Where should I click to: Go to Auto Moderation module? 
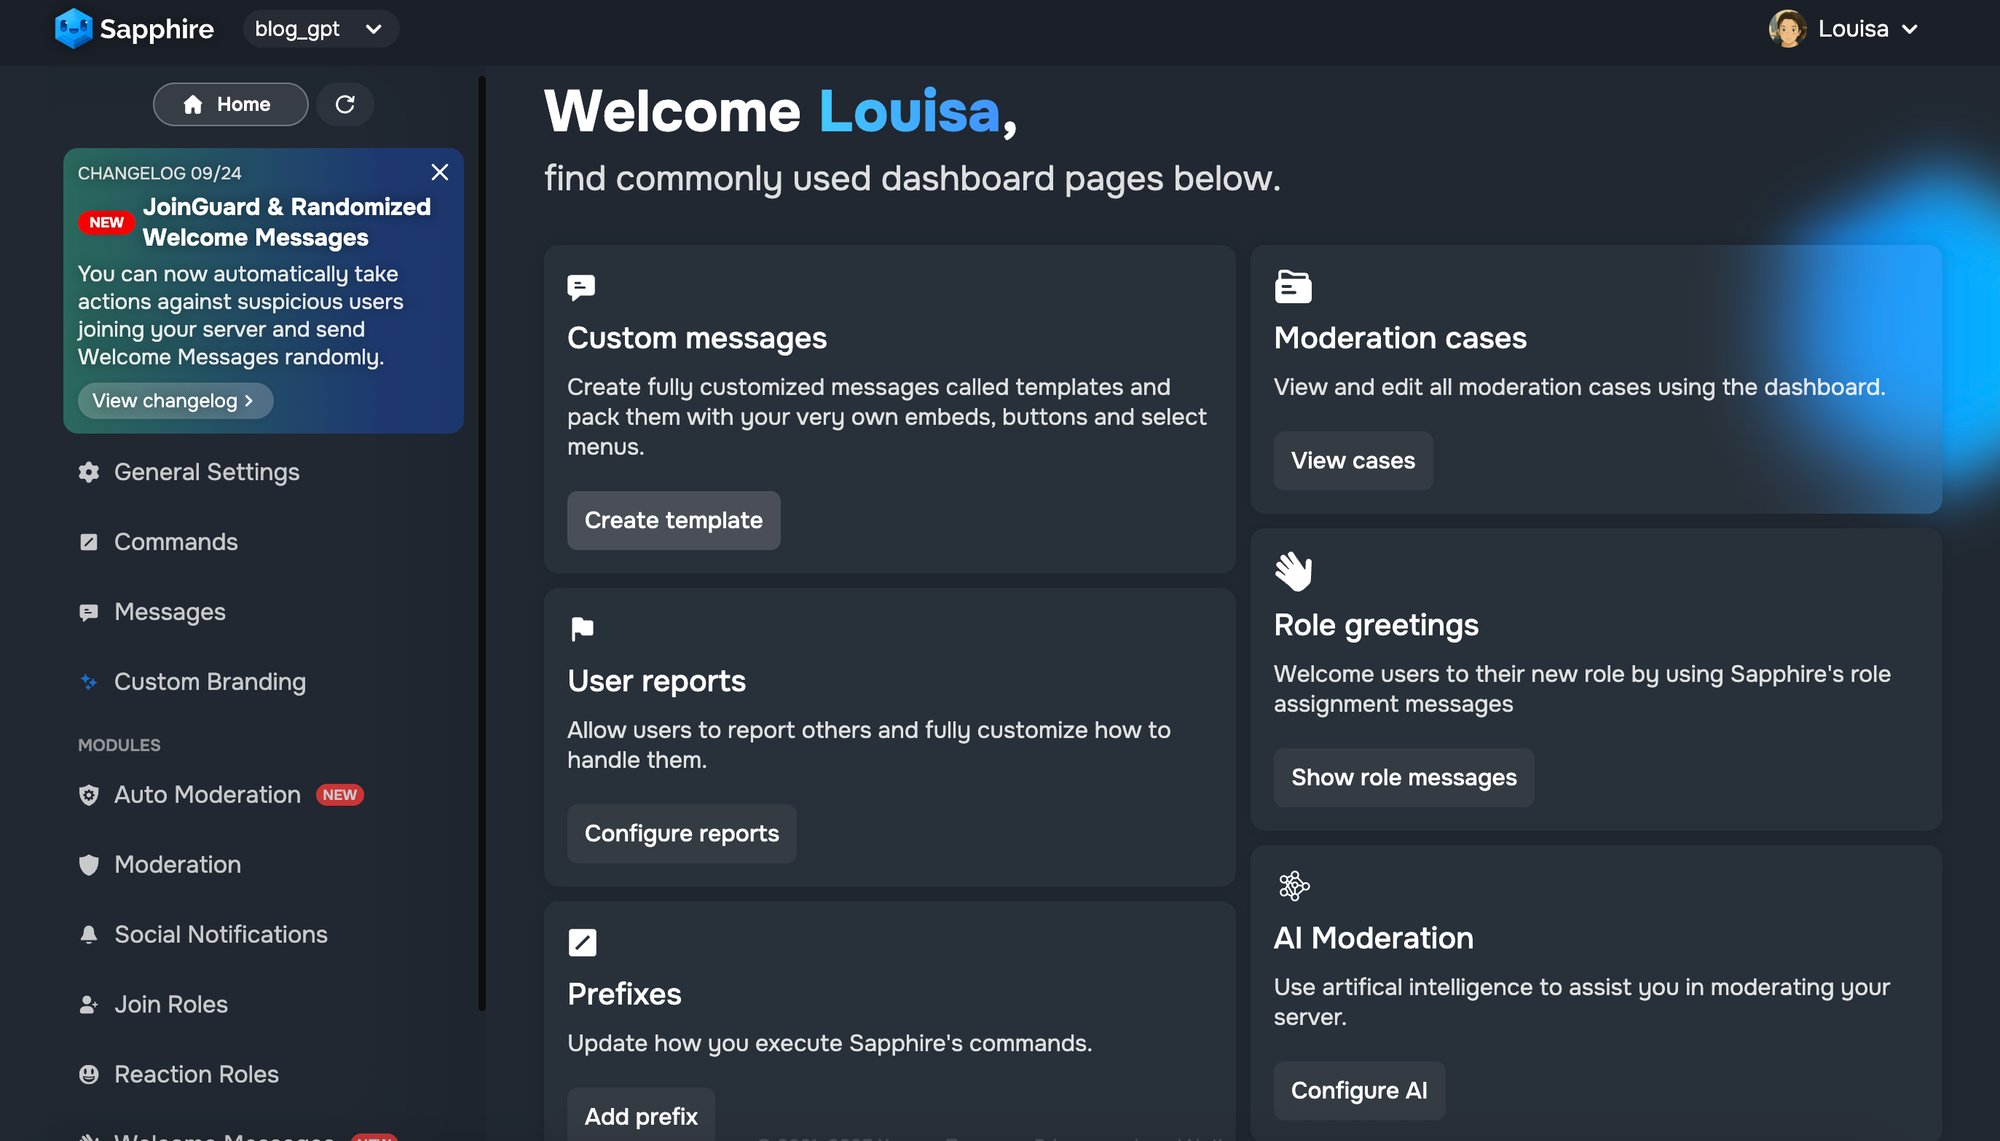click(x=207, y=795)
